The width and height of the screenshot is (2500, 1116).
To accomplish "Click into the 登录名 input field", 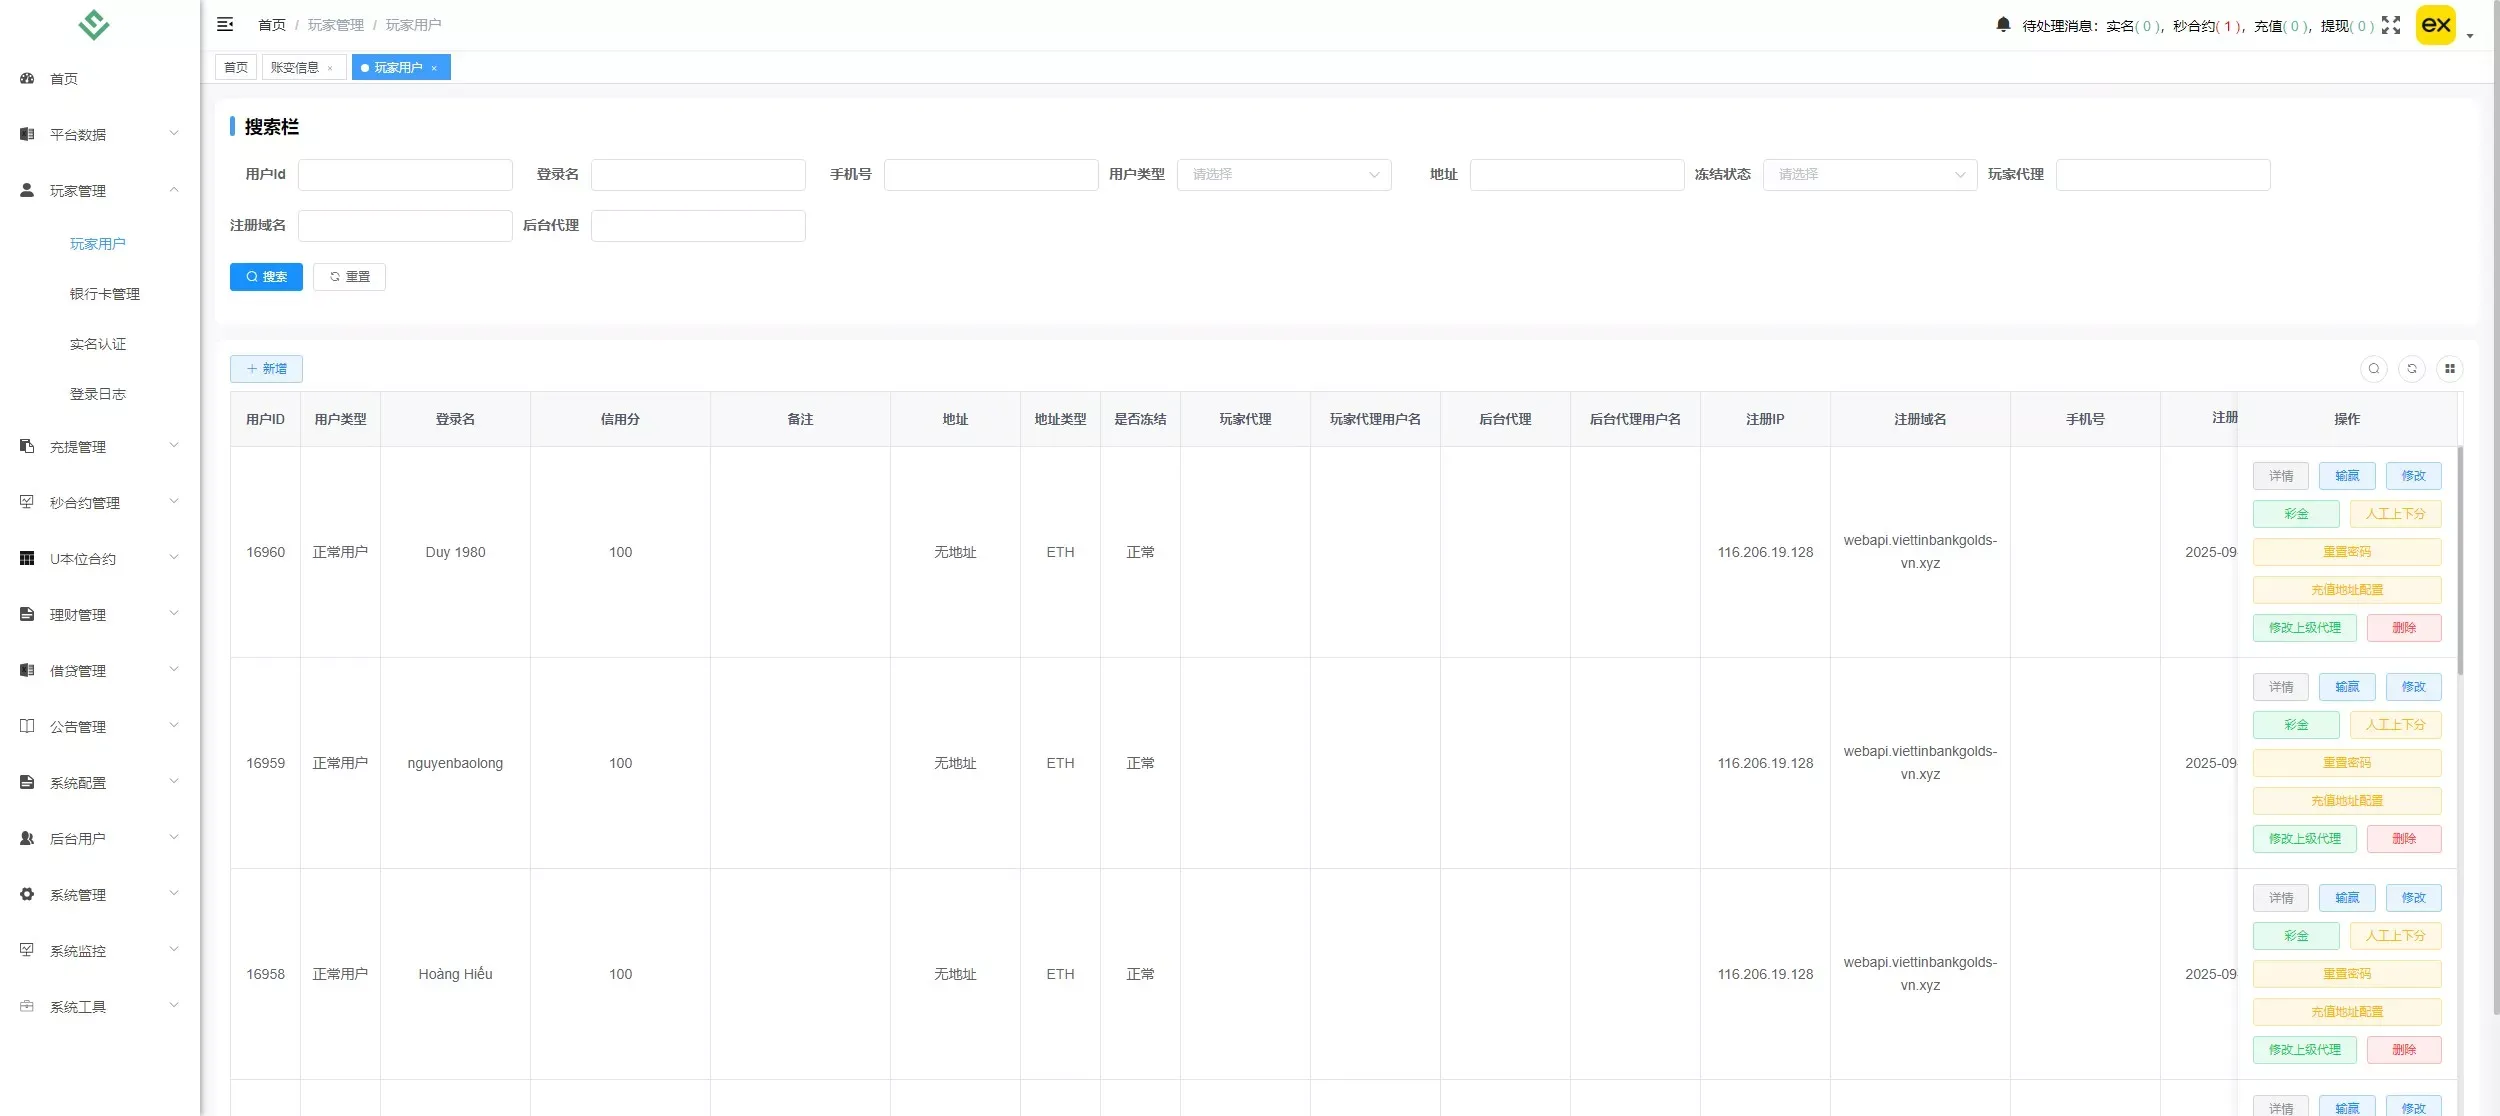I will click(x=698, y=175).
